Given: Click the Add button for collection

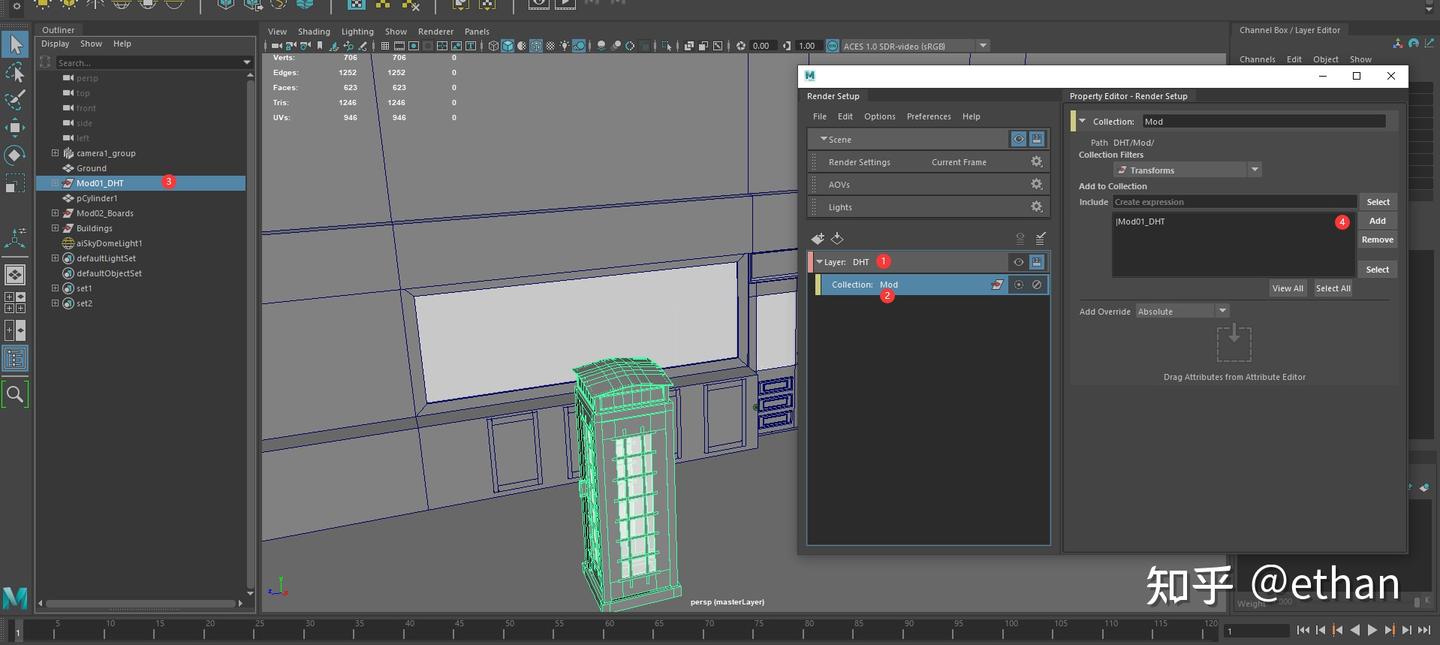Looking at the screenshot, I should coord(1377,221).
